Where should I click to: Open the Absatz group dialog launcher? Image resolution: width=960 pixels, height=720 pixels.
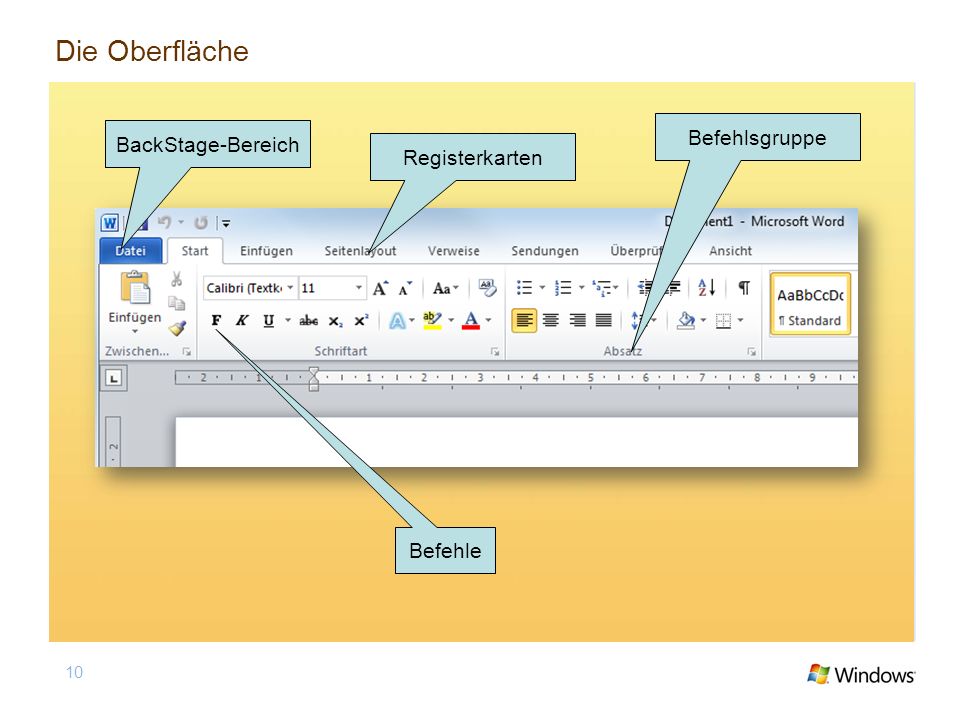pos(751,352)
